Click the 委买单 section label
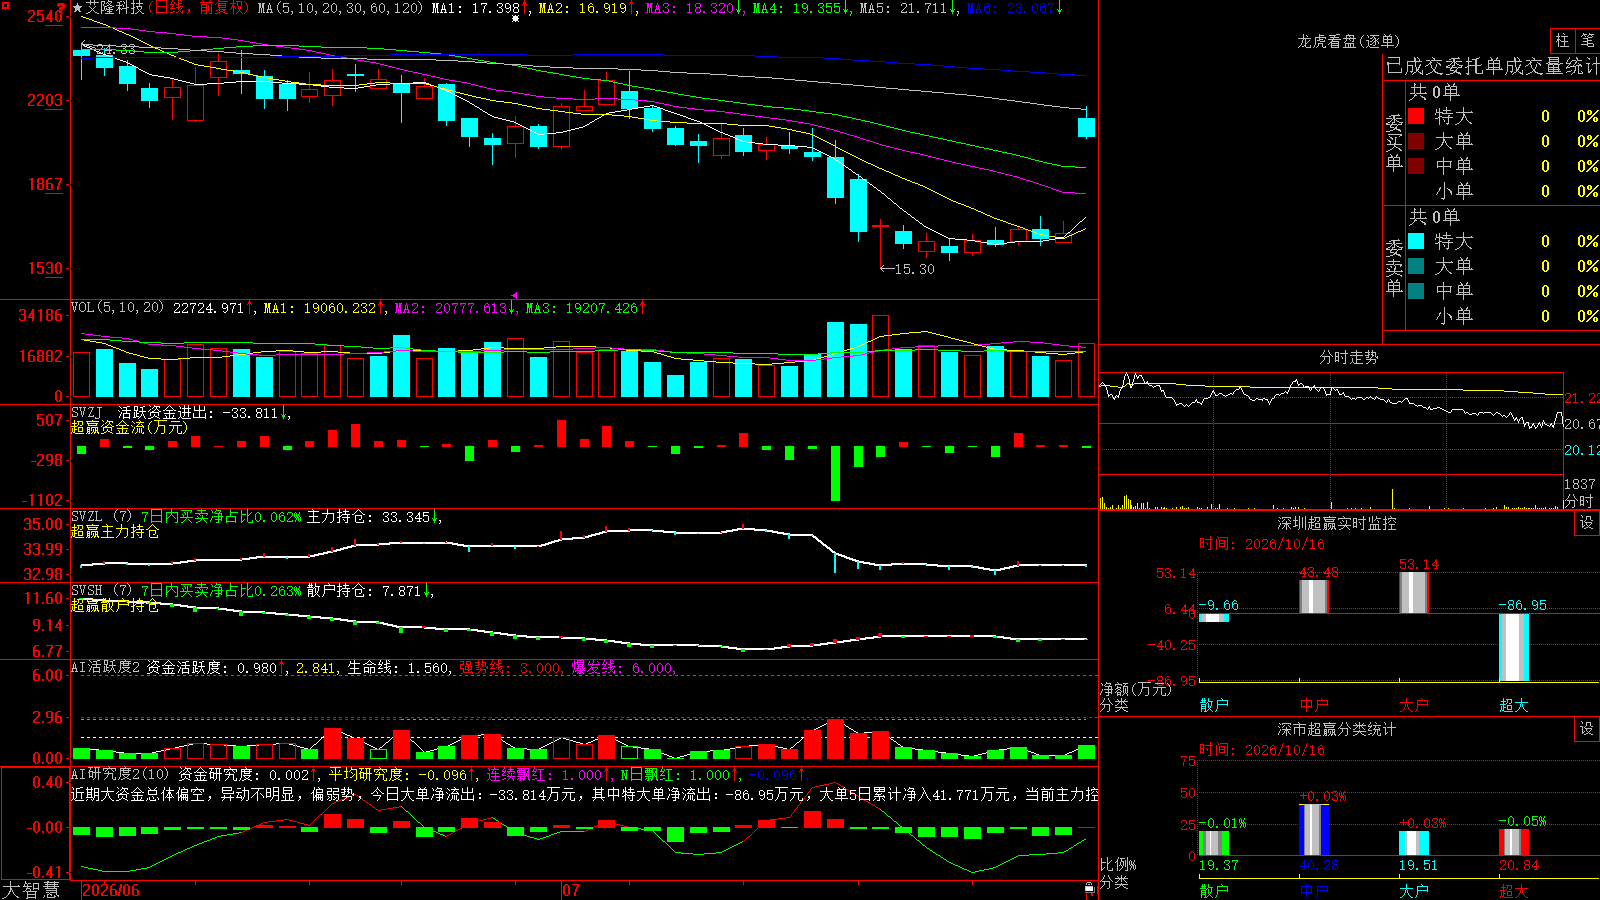1600x900 pixels. [1394, 142]
